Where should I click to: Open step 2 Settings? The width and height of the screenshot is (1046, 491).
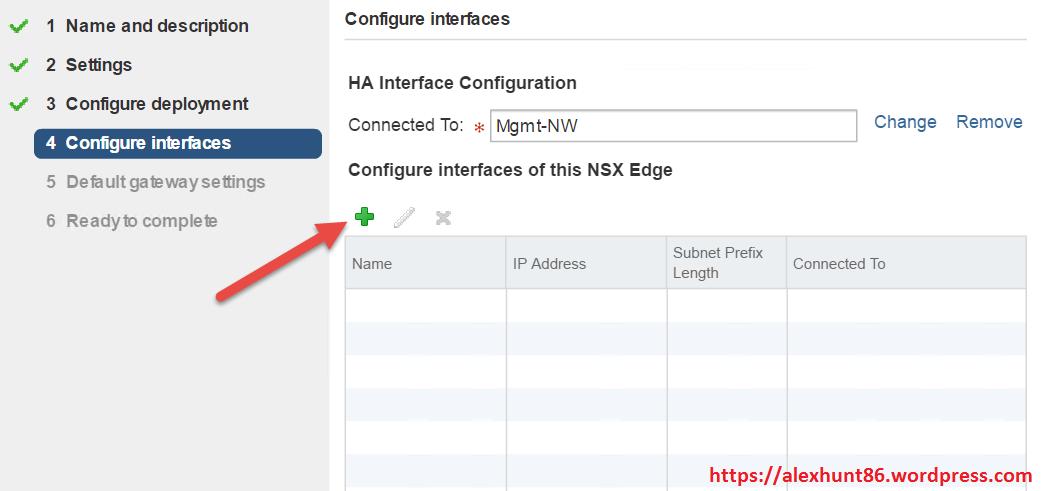click(x=98, y=65)
